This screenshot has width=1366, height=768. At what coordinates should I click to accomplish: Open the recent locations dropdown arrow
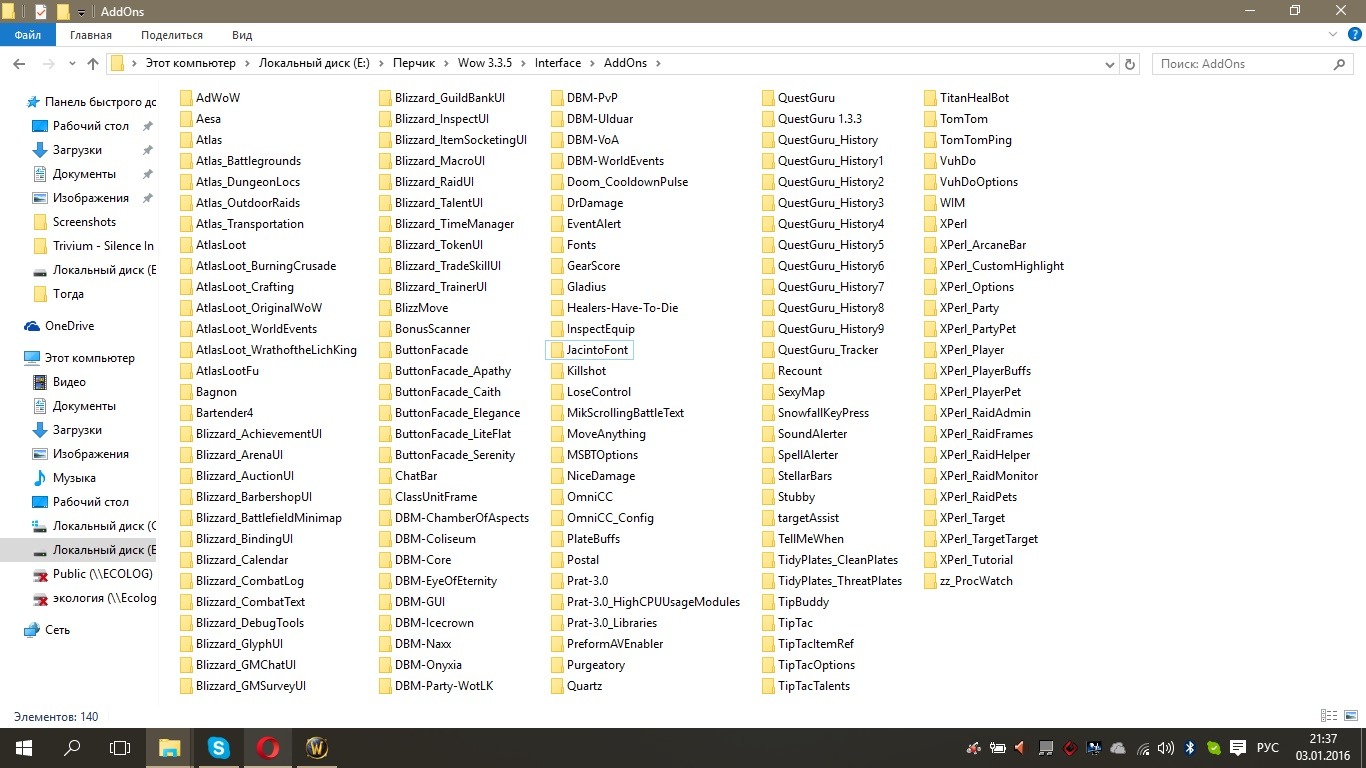click(x=70, y=64)
